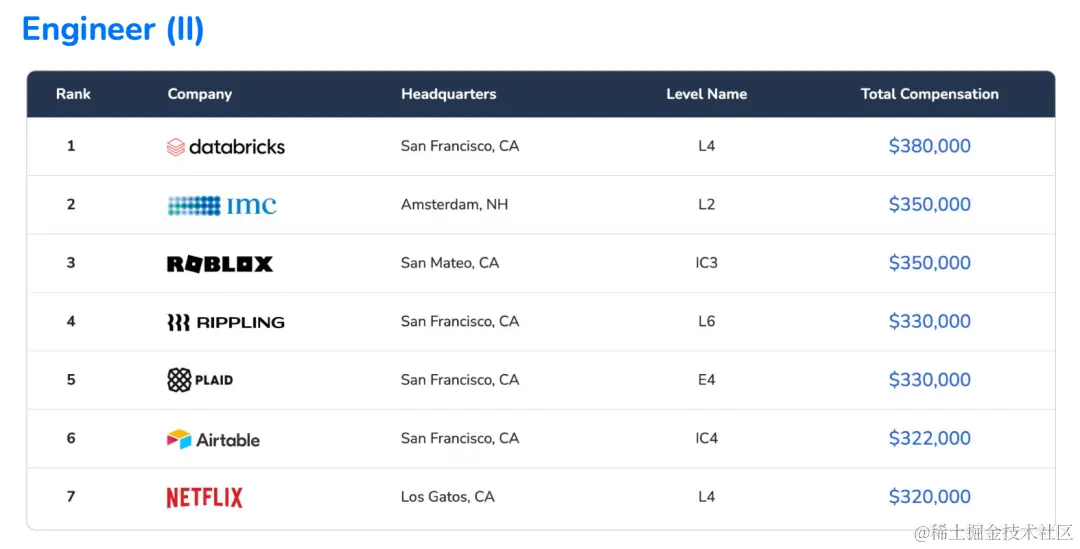Open Databricks $380,000 compensation link

tap(930, 146)
